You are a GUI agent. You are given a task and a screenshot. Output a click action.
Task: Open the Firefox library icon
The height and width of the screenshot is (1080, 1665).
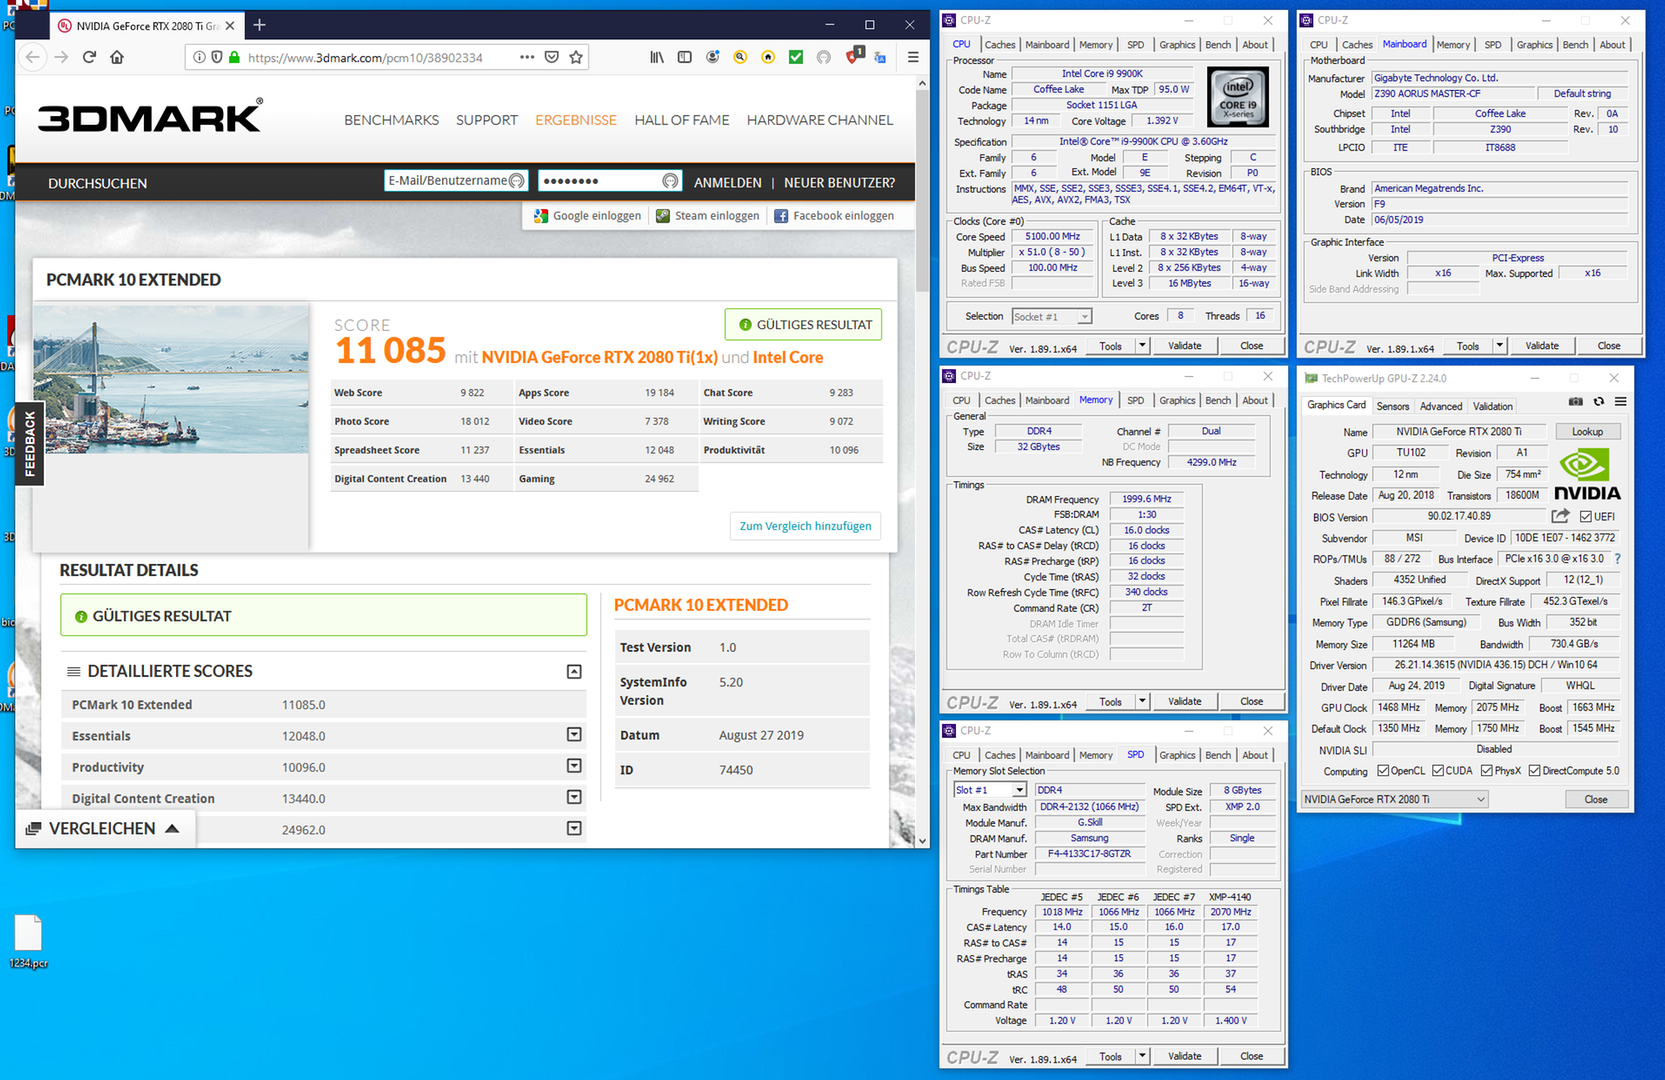pyautogui.click(x=656, y=57)
